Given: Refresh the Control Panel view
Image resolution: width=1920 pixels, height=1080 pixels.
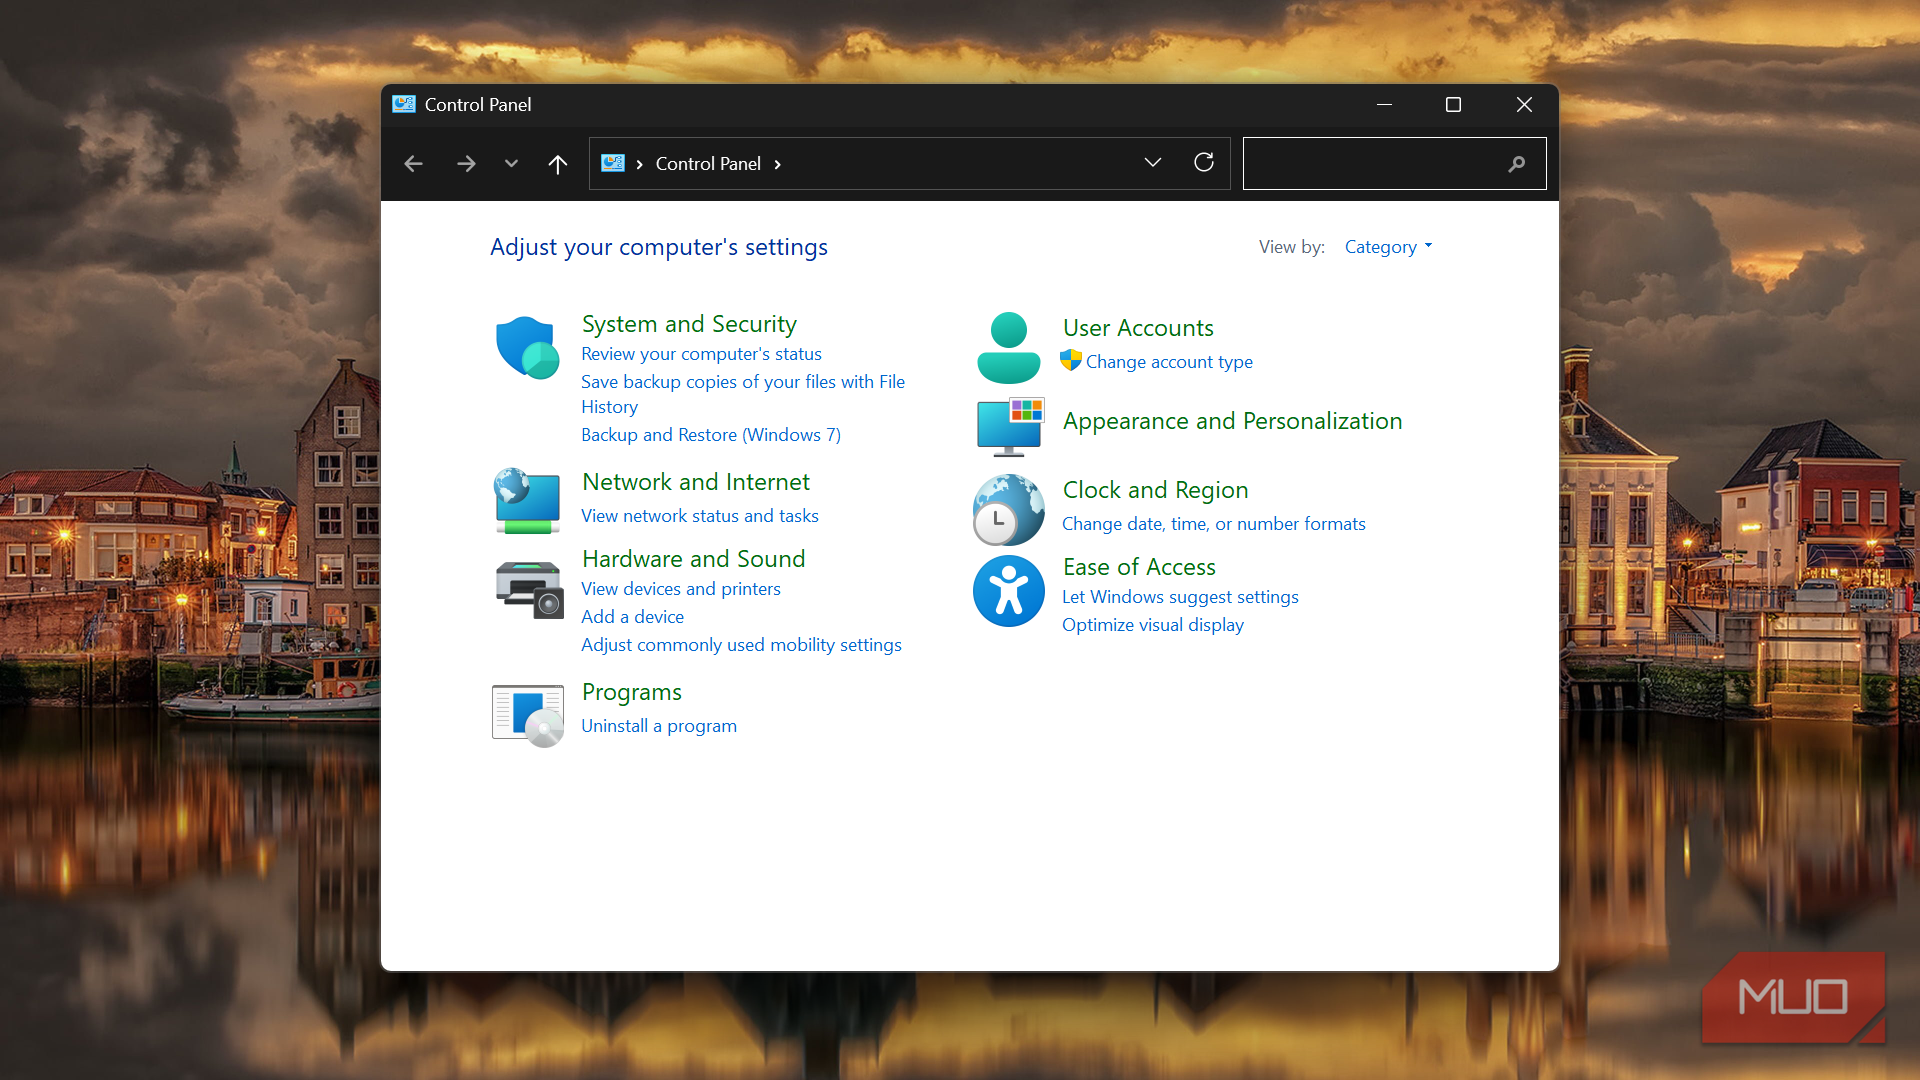Looking at the screenshot, I should coord(1204,162).
